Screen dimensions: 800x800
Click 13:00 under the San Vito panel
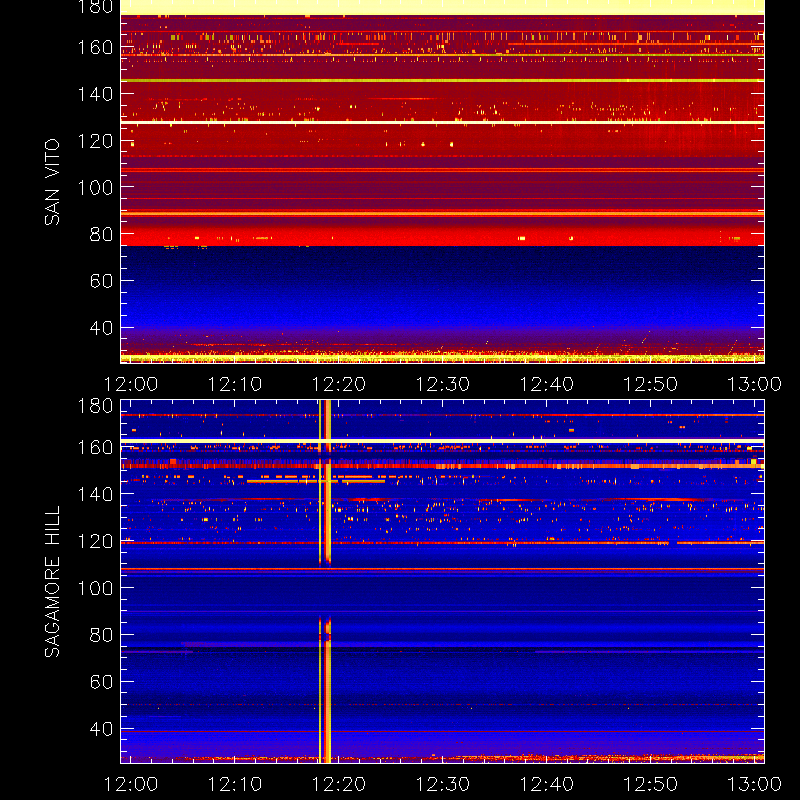[754, 384]
